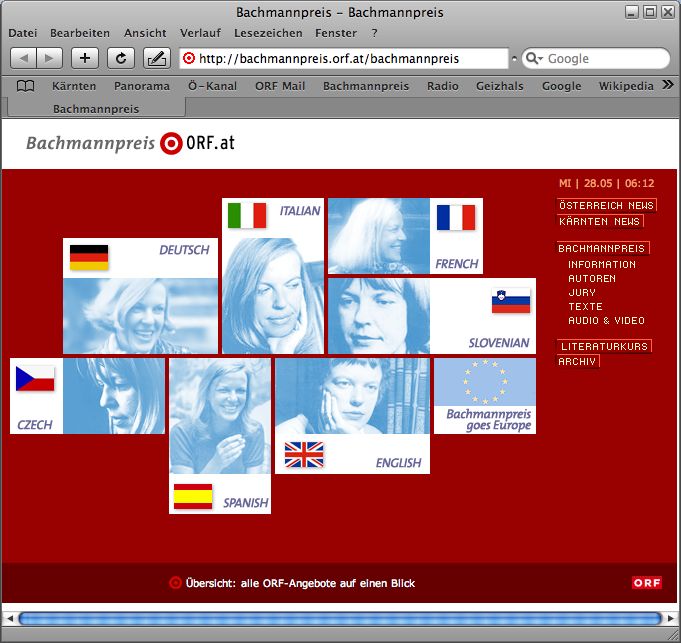Click the Czech flag icon
681x643 pixels.
35,379
